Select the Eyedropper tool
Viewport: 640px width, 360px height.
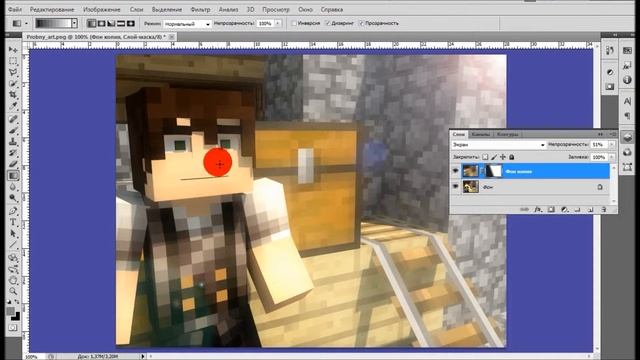[13, 106]
